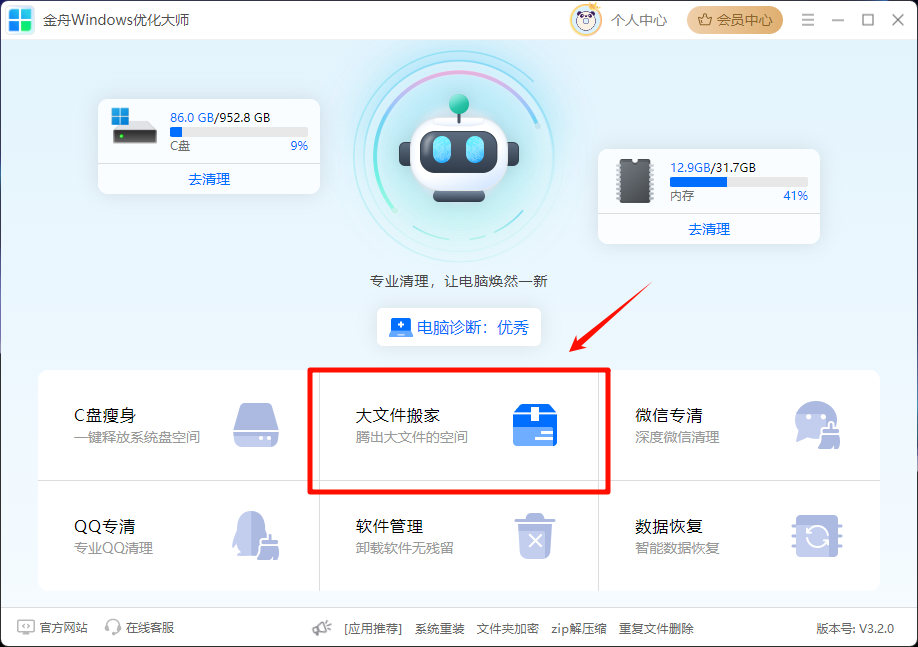Click the WeChat cleaning bubble icon
The image size is (918, 647).
817,425
